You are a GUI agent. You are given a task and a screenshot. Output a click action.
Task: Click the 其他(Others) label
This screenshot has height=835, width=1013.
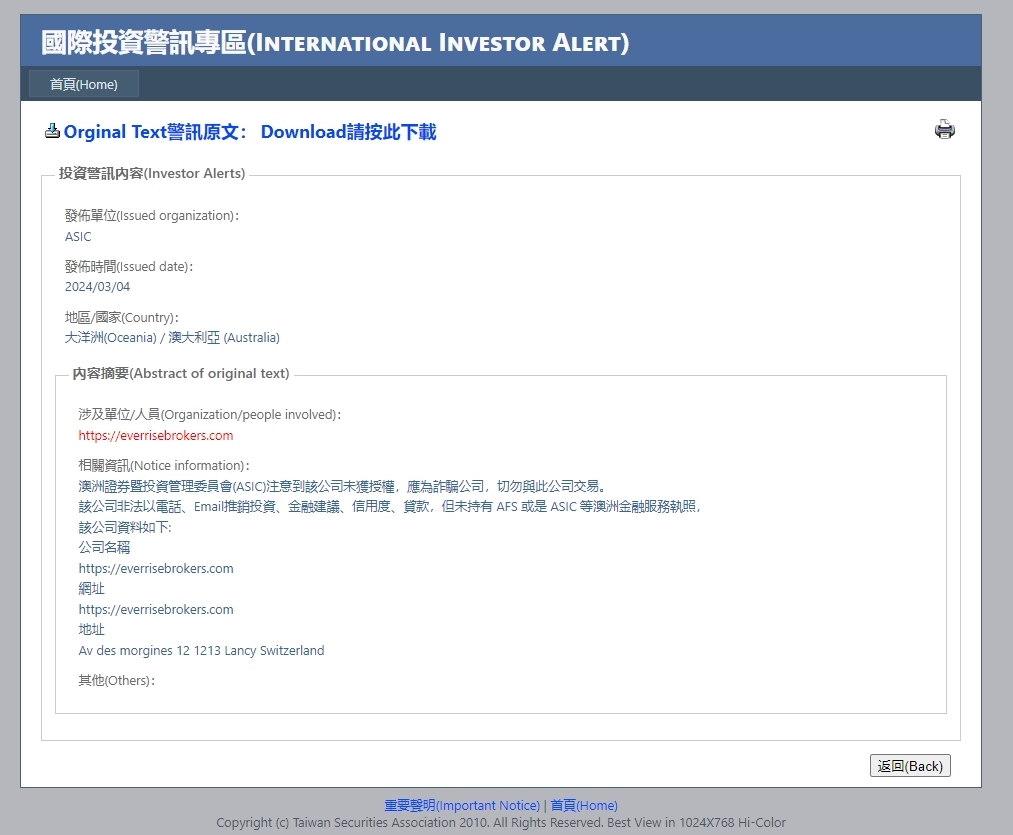pos(116,681)
